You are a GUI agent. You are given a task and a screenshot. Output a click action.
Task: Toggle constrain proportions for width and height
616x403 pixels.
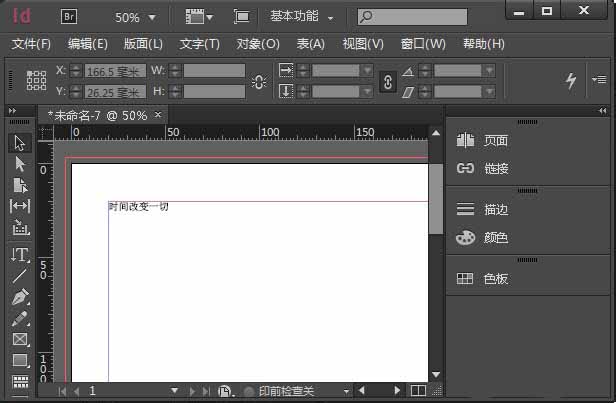point(259,82)
